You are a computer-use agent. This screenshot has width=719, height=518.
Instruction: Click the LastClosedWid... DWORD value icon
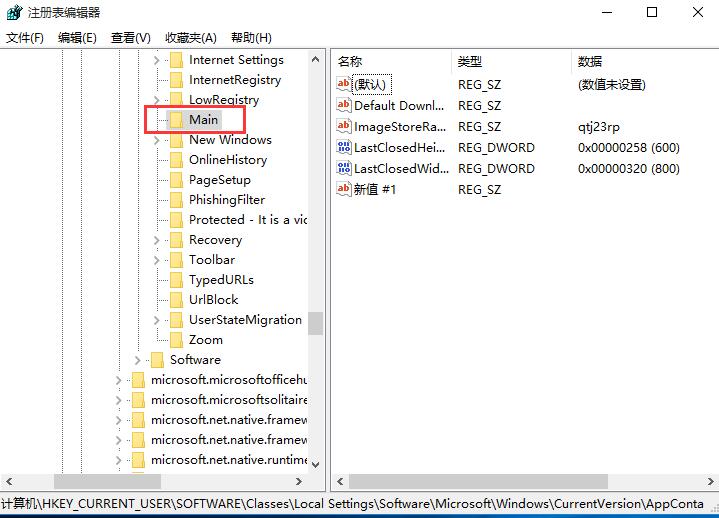344,168
